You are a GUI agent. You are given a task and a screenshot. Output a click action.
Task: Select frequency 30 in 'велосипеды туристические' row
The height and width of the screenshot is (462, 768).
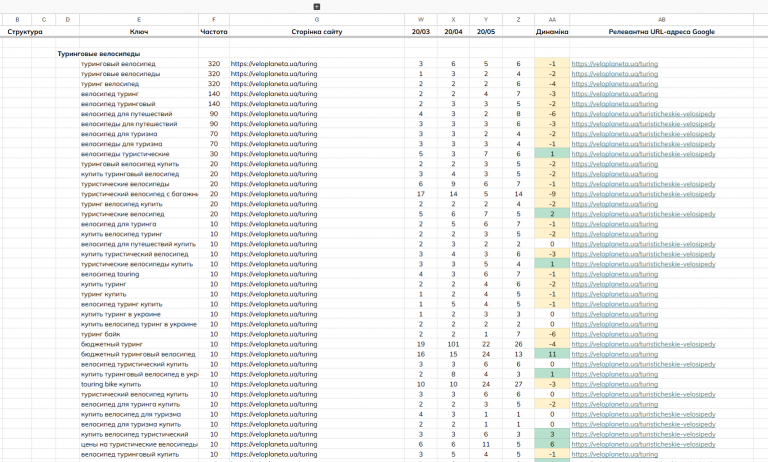pyautogui.click(x=214, y=154)
